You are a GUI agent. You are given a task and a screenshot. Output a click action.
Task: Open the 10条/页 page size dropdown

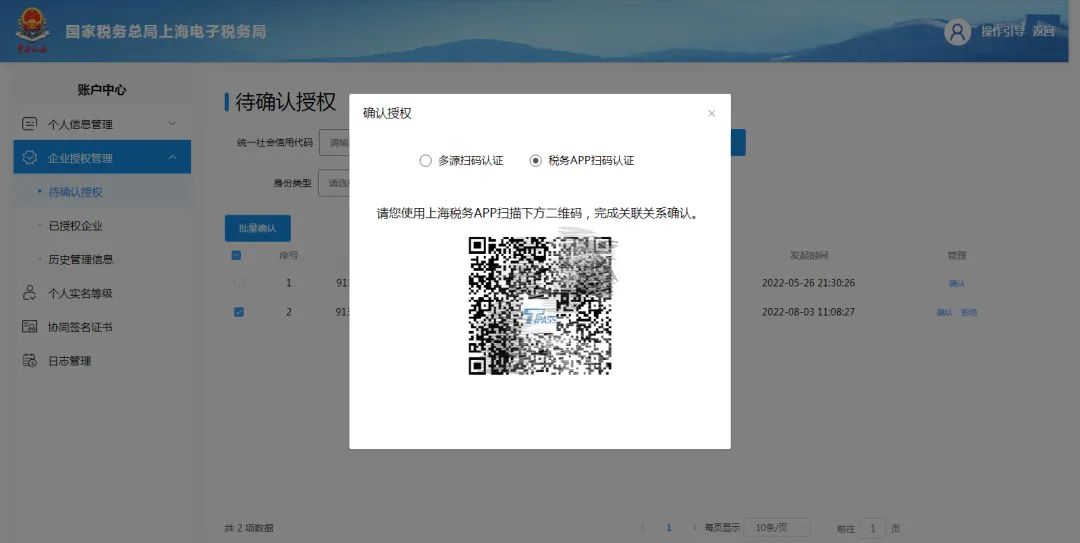point(778,528)
